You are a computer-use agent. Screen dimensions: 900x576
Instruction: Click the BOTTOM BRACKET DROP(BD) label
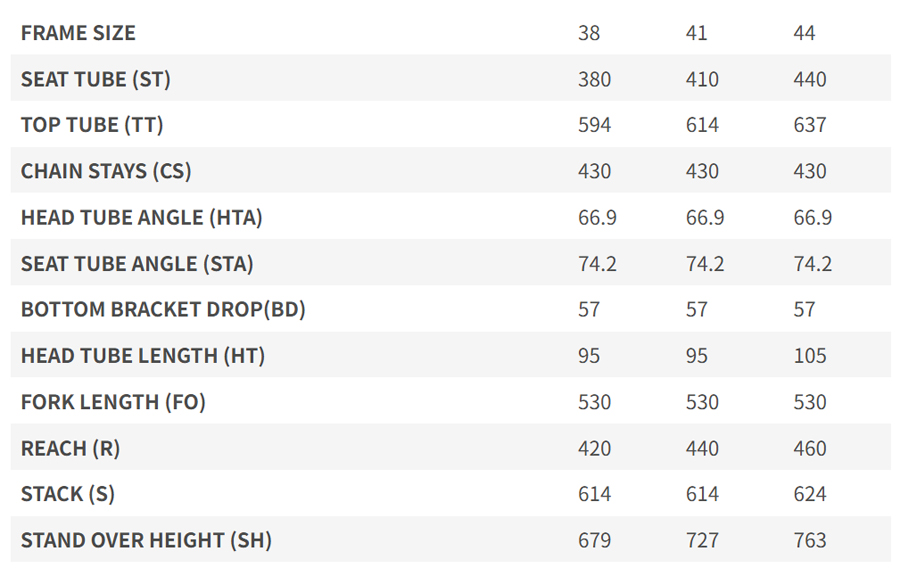point(163,310)
